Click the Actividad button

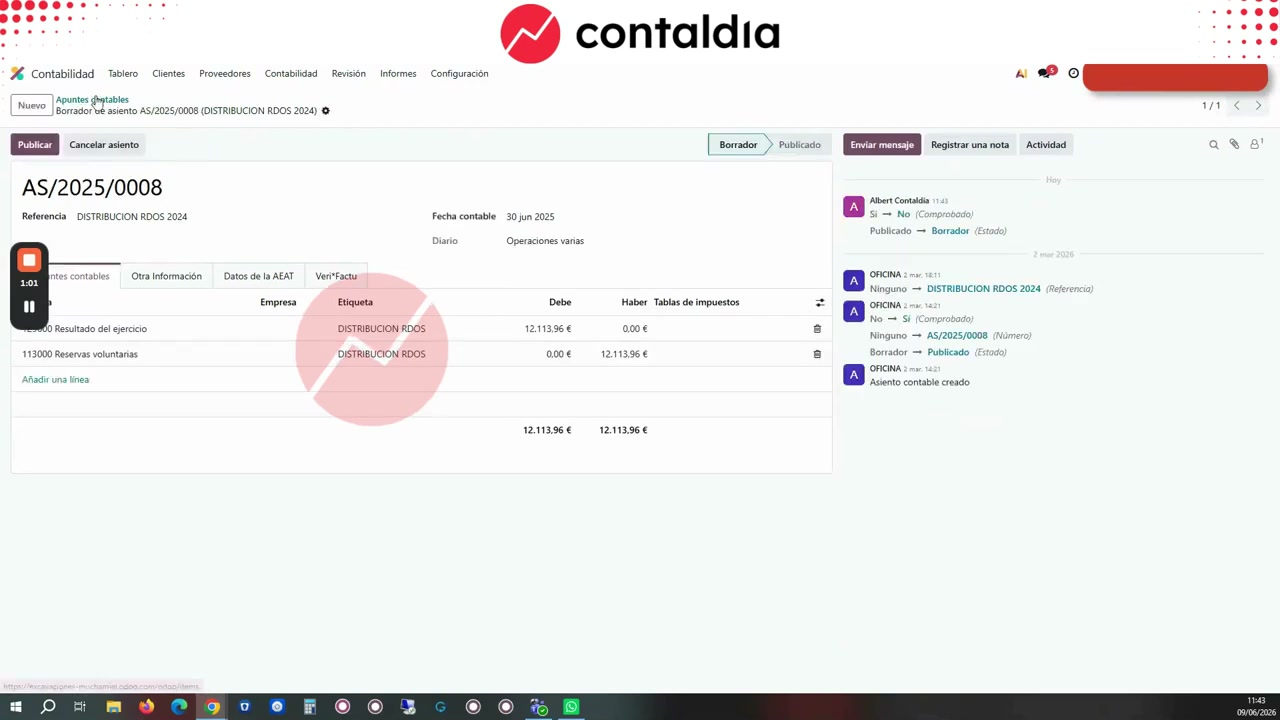click(x=1046, y=145)
